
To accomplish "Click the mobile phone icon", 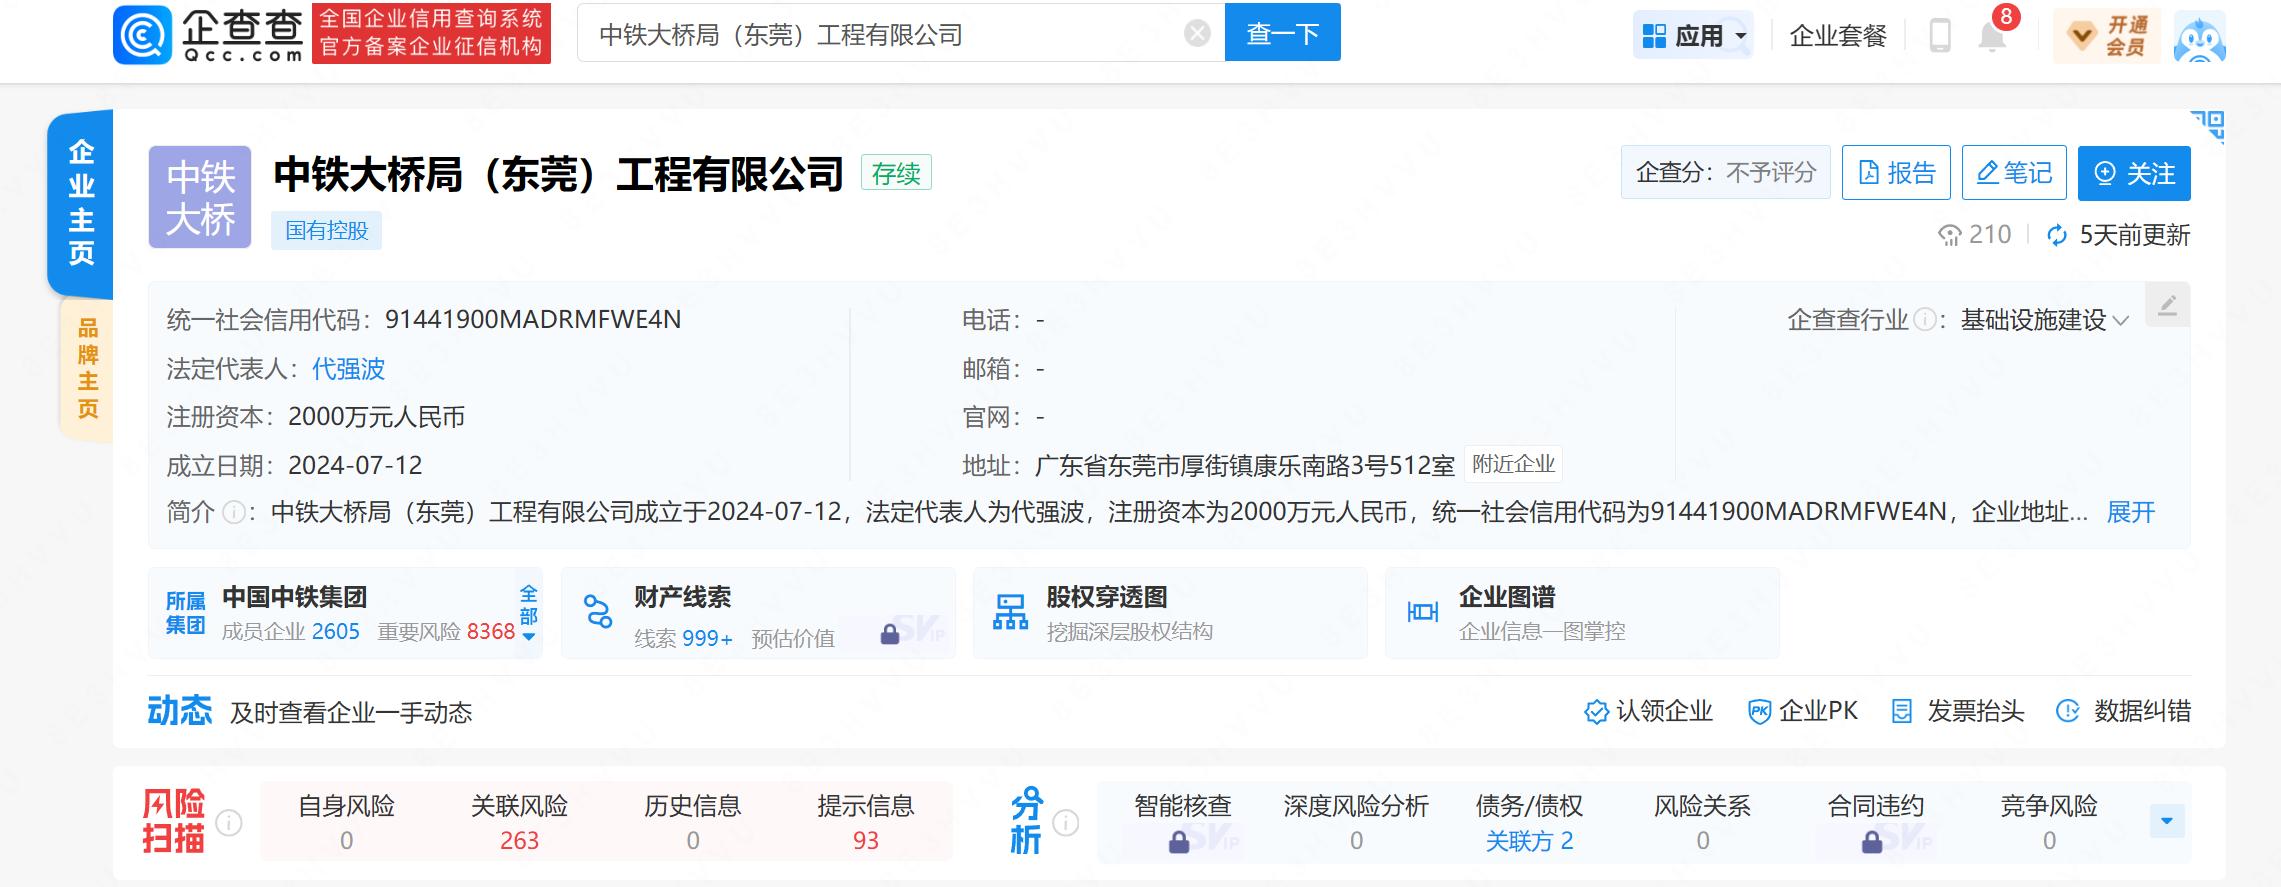I will point(1940,36).
